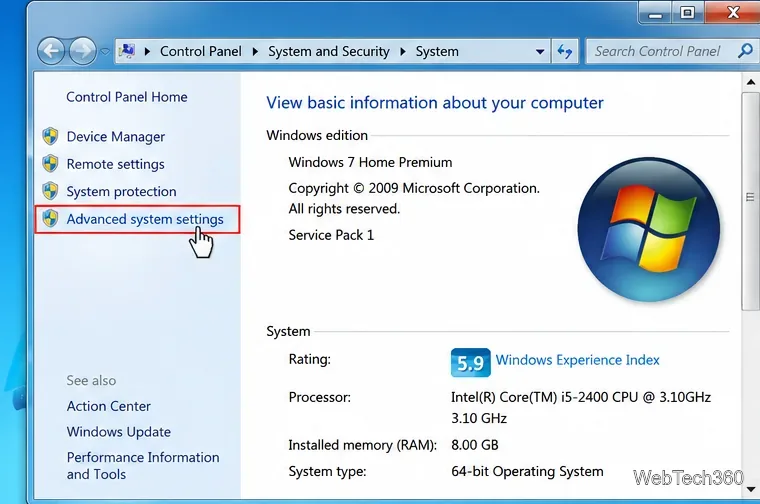Click the shield icon beside Device Manager
Viewport: 760px width, 504px height.
[x=50, y=137]
